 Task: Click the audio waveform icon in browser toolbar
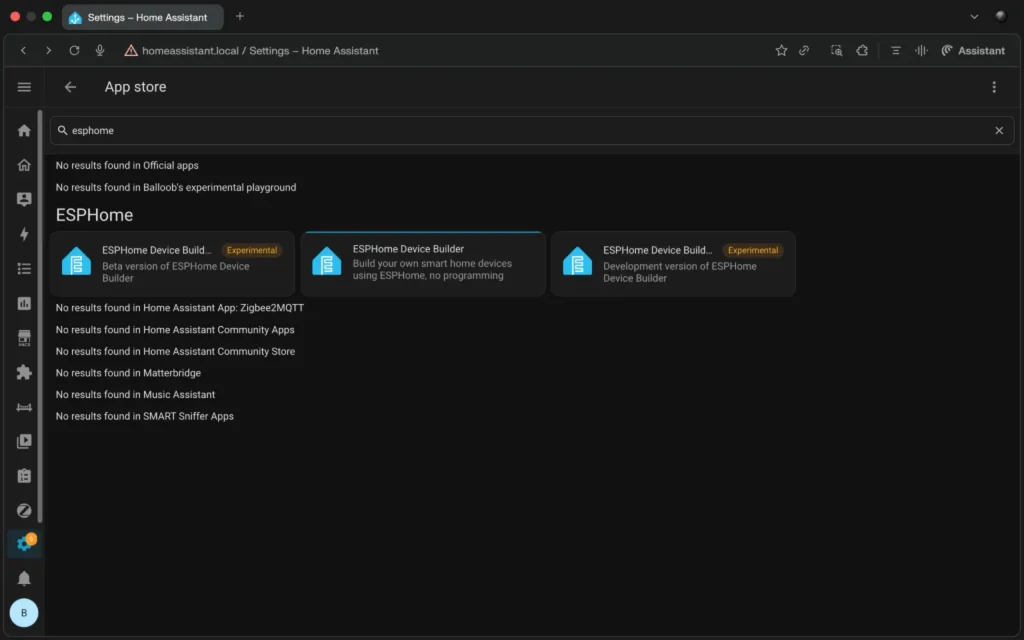921,50
